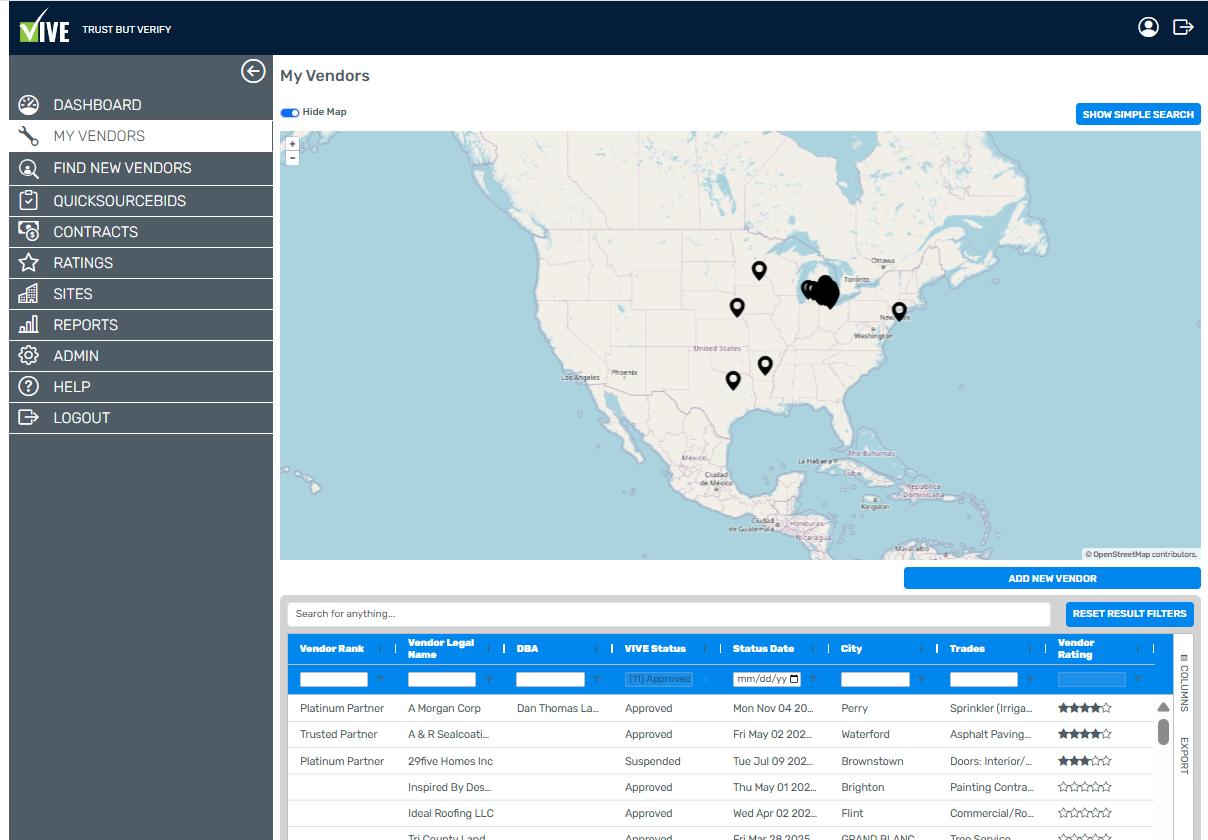
Task: Click the 29five Homes Inc three-star rating
Action: point(1085,761)
